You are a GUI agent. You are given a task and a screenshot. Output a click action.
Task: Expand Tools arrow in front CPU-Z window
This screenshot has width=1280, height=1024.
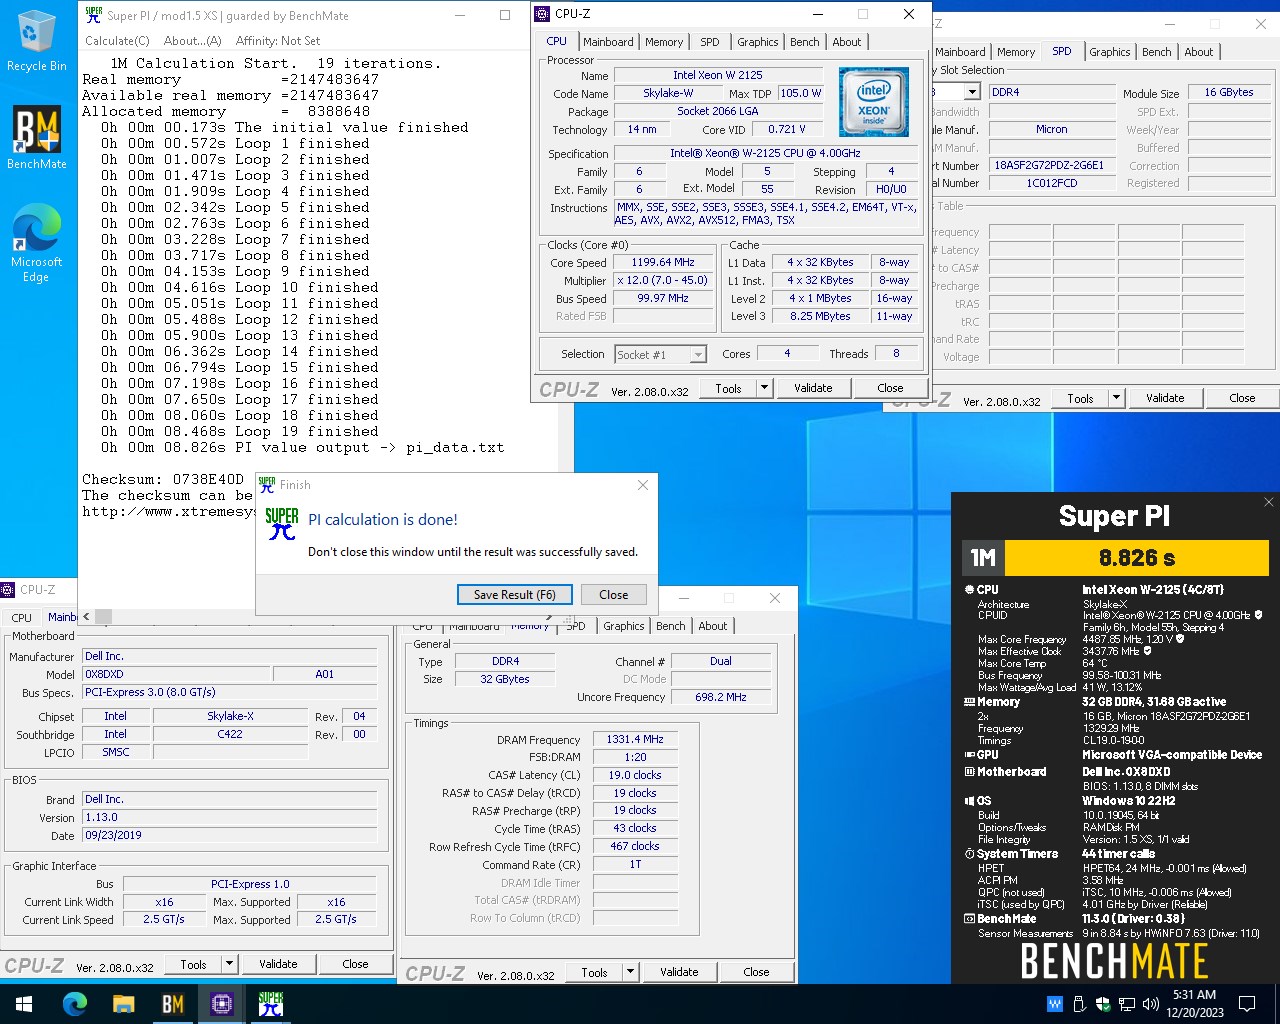(764, 388)
